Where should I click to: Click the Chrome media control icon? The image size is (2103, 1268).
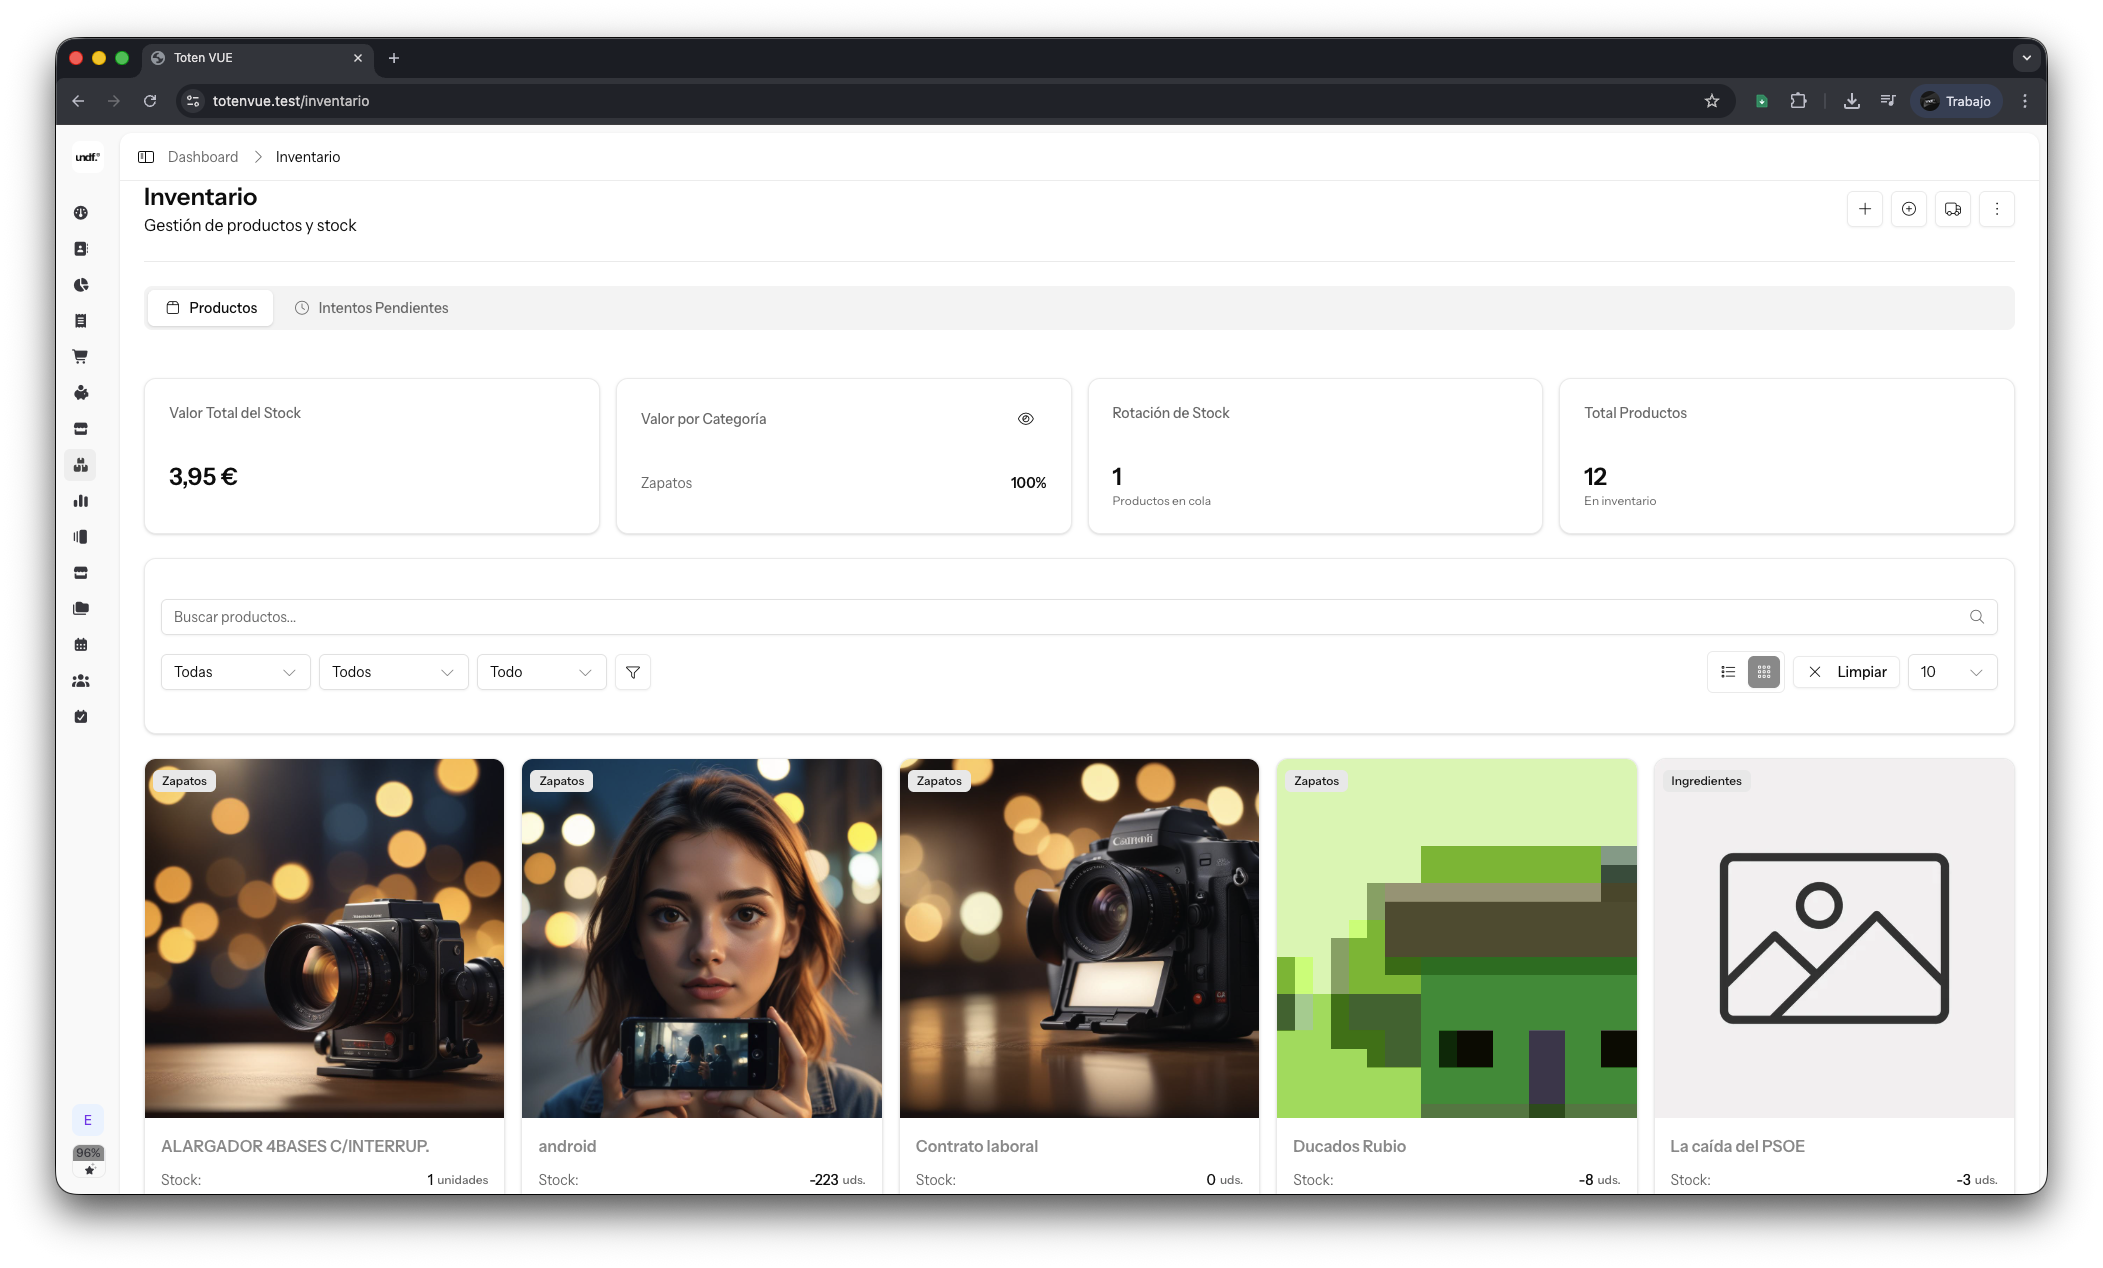(1888, 101)
